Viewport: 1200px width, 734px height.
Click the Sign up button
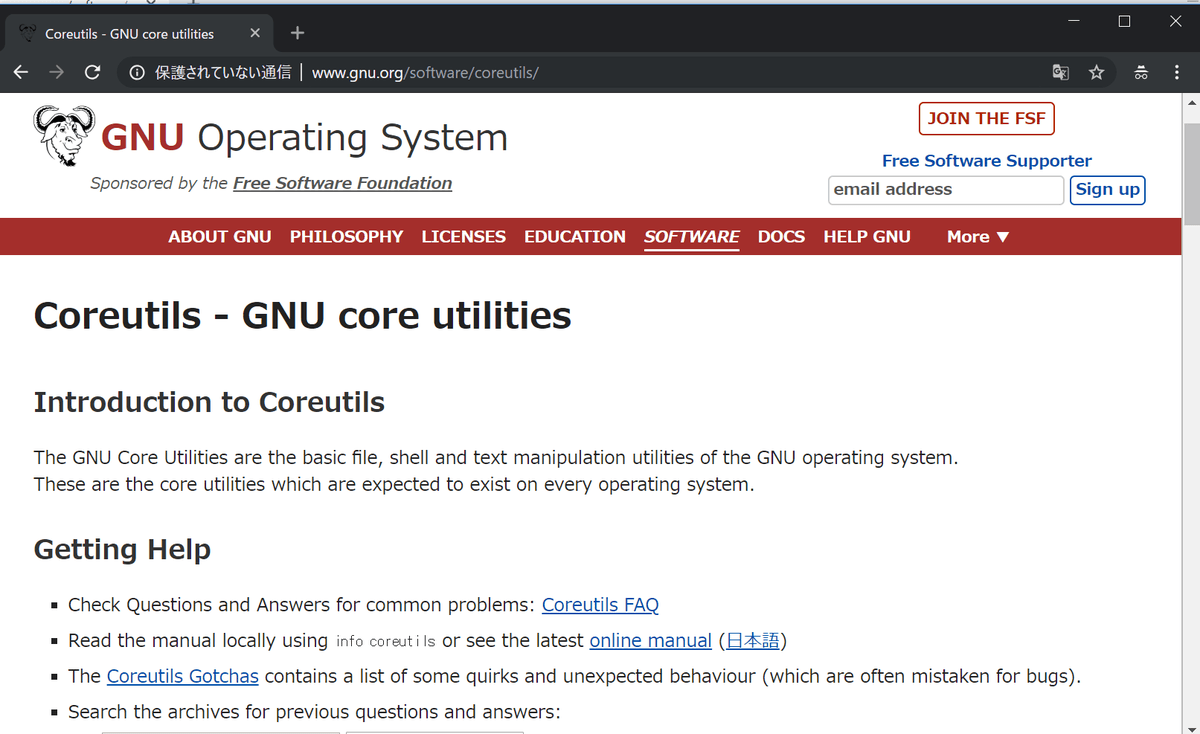[x=1107, y=190]
